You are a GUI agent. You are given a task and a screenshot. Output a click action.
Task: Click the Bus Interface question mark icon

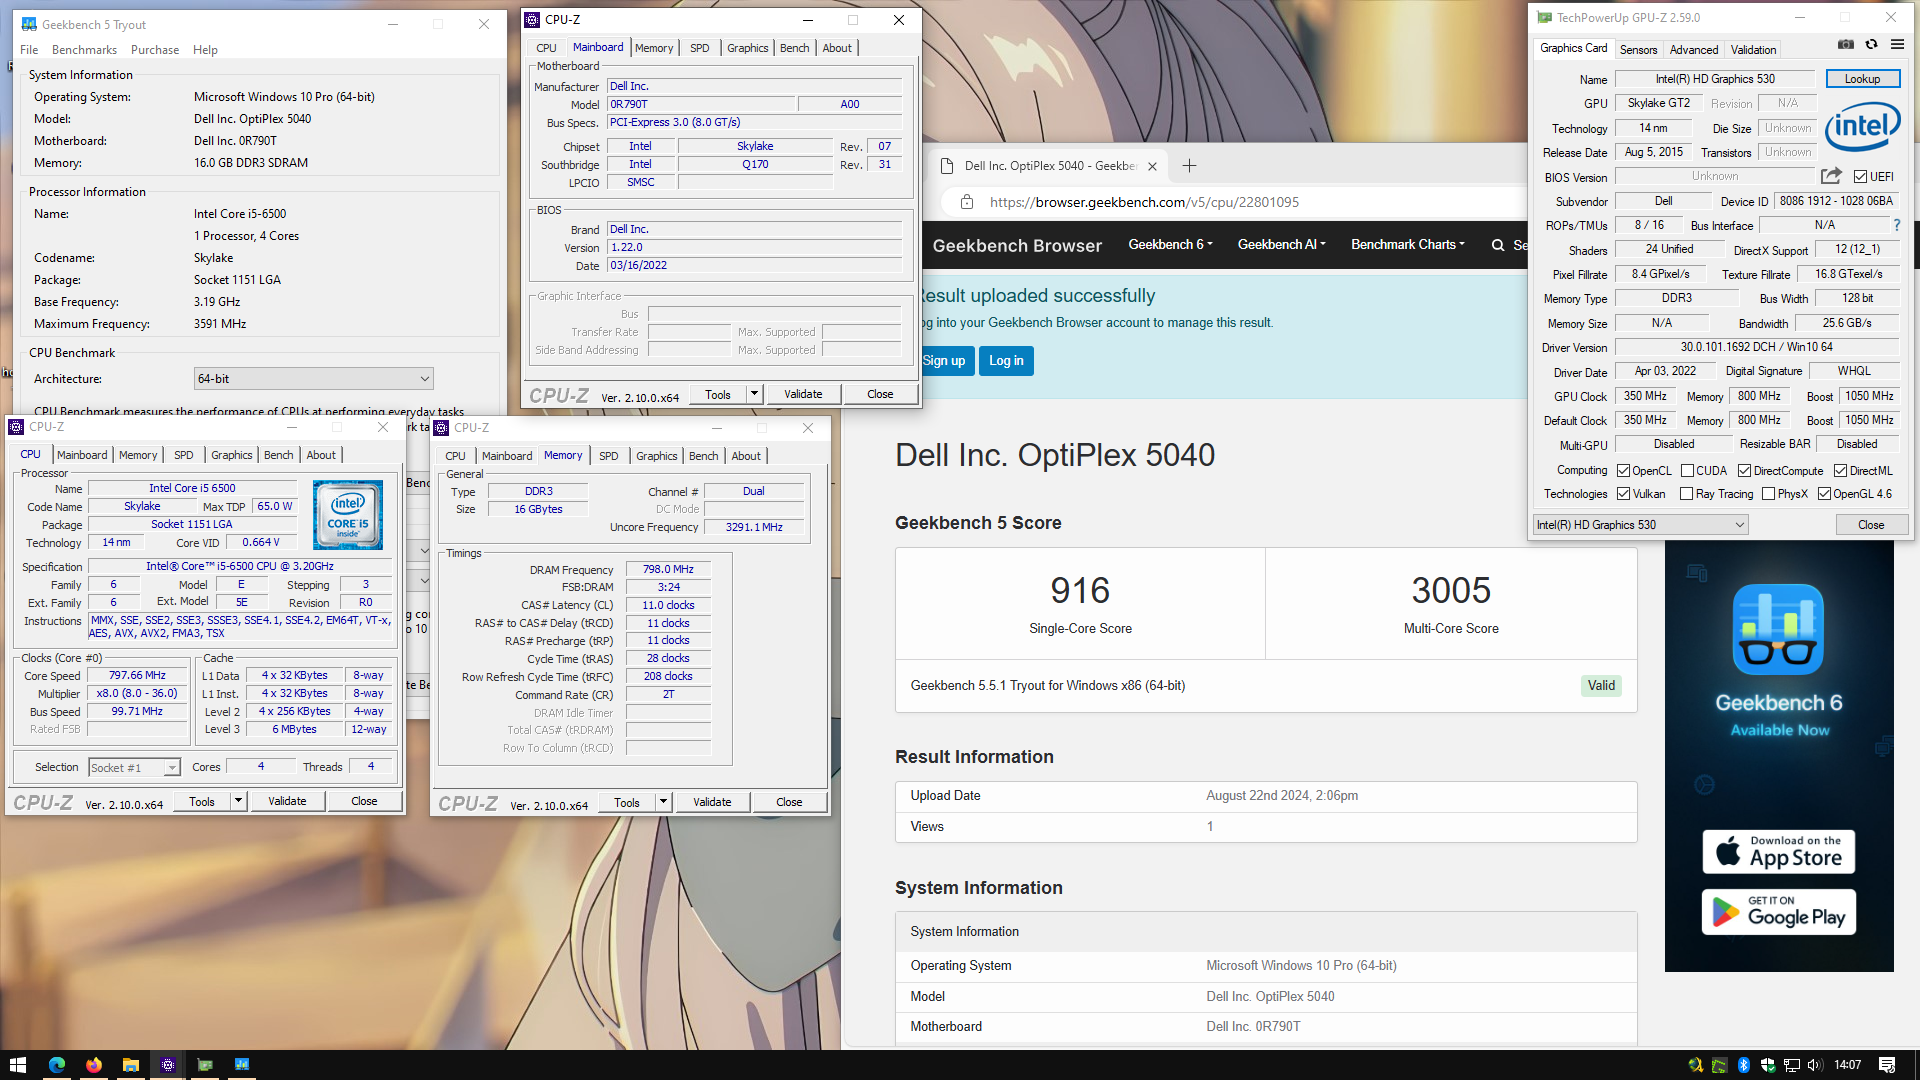1897,225
